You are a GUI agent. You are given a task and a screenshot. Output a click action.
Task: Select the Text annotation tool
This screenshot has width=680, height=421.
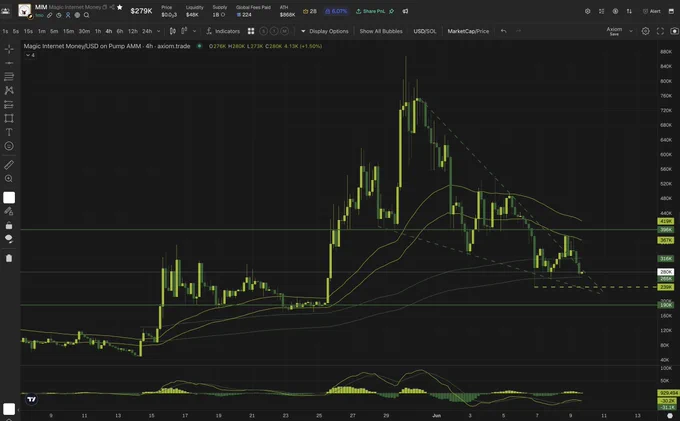[9, 132]
